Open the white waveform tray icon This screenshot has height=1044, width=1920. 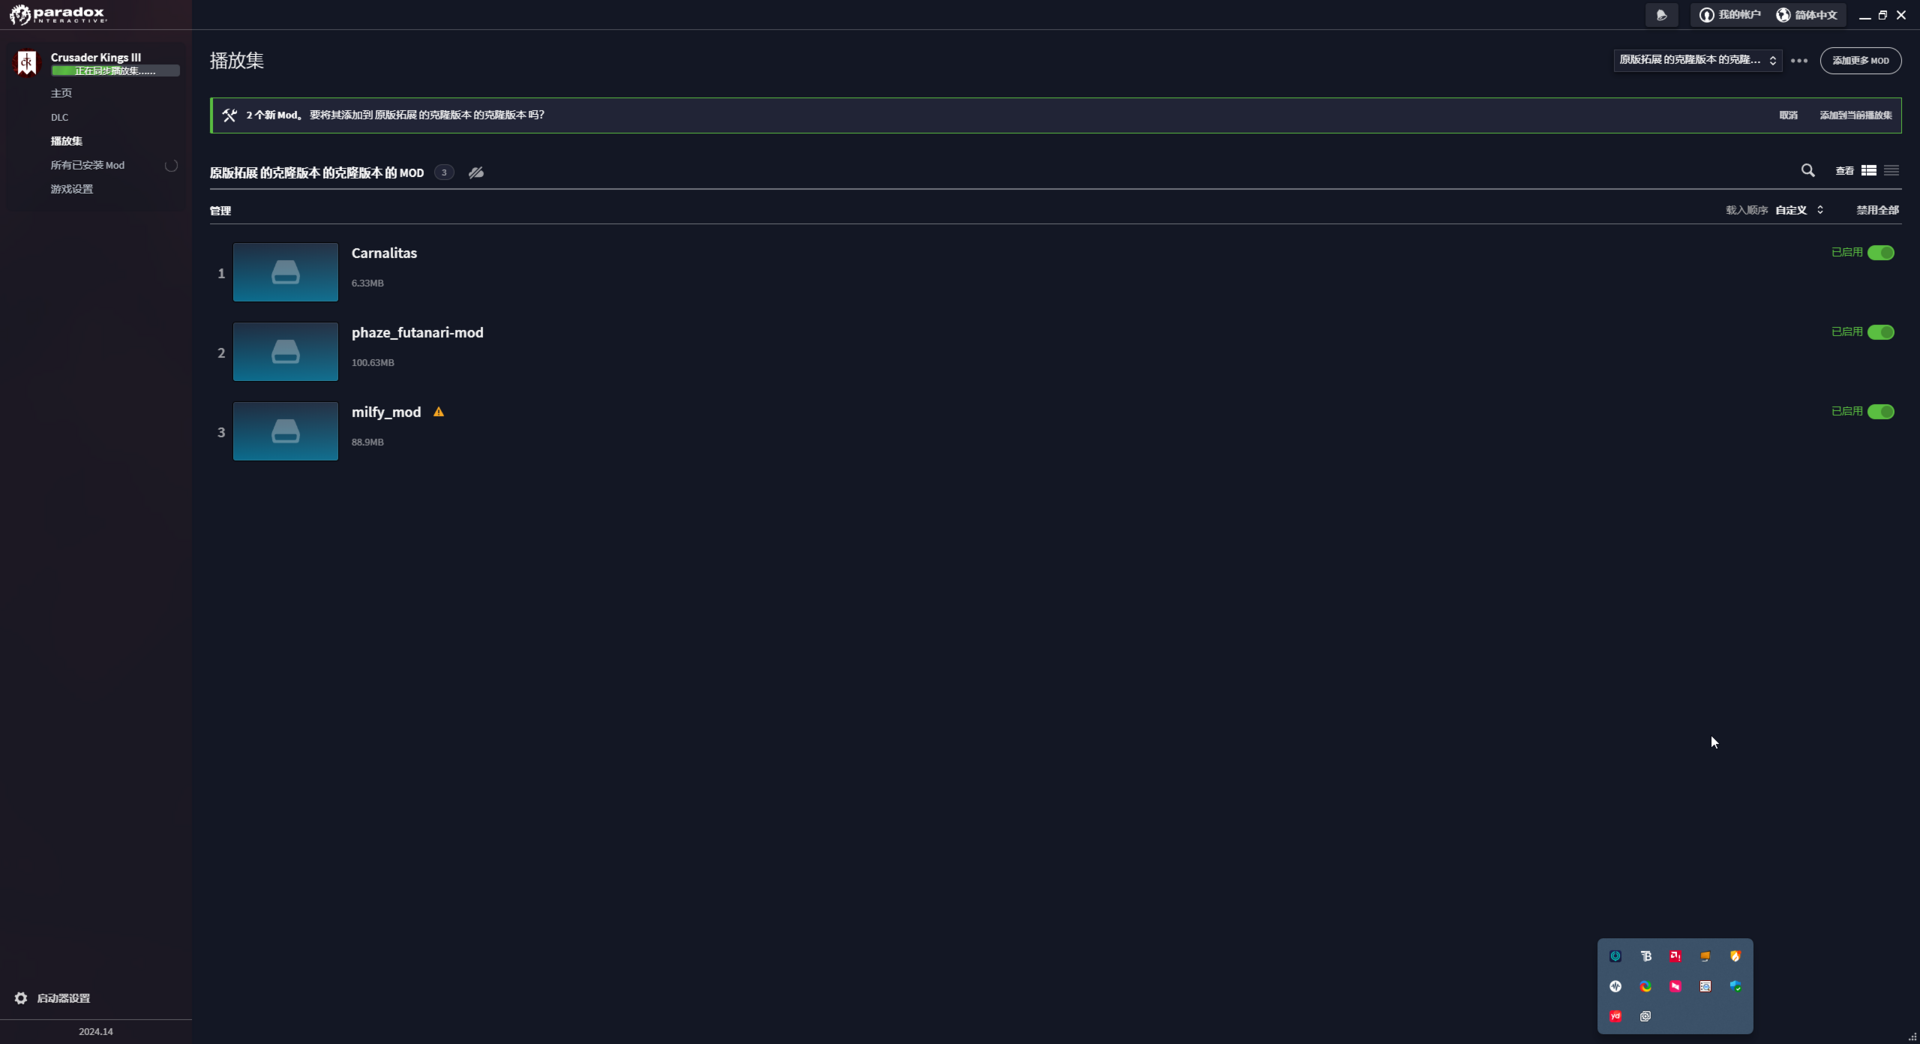pos(1615,987)
